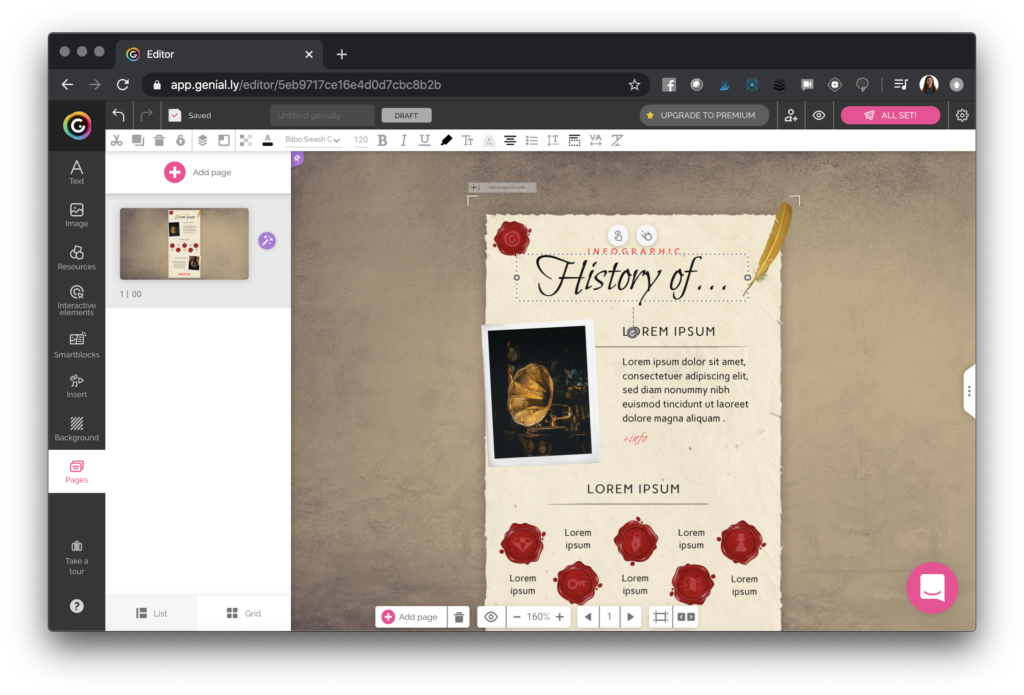This screenshot has height=695, width=1024.
Task: Click the Undo arrow
Action: click(x=117, y=115)
